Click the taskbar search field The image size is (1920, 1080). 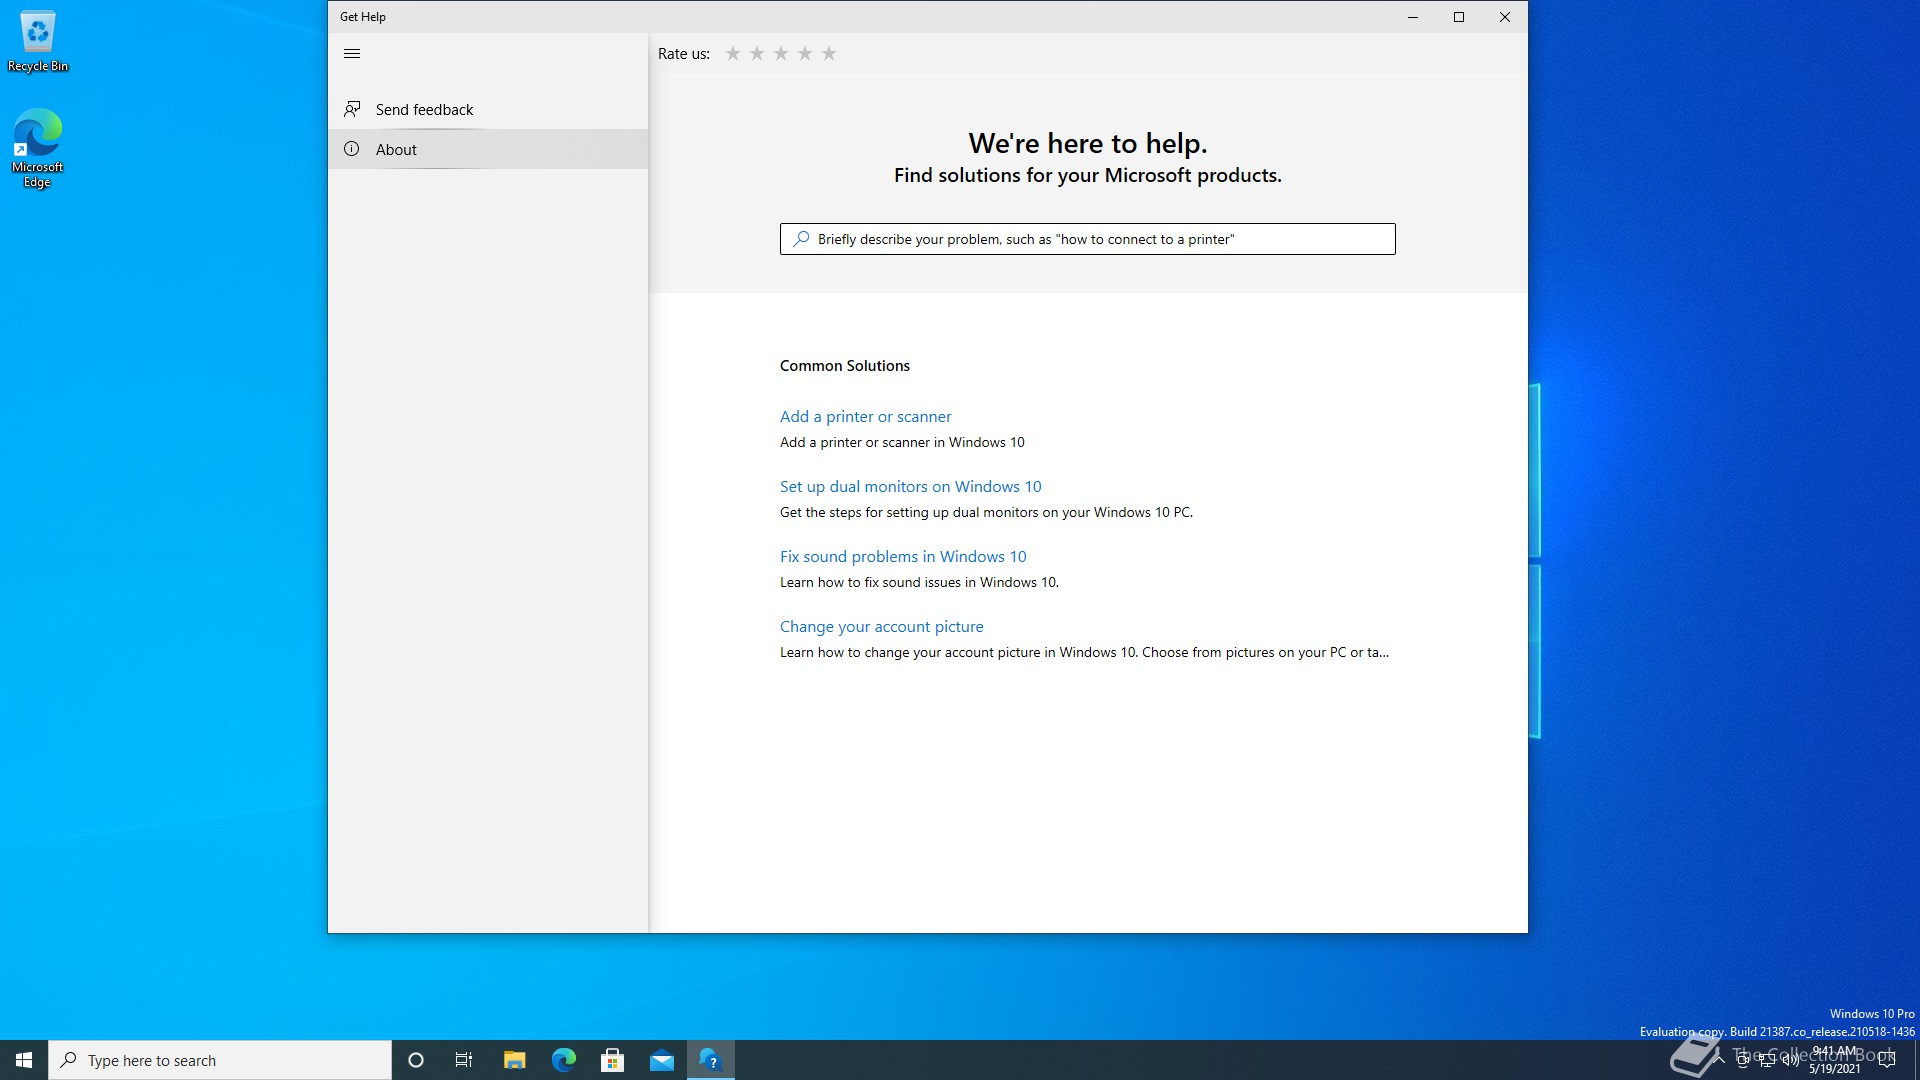(x=220, y=1060)
